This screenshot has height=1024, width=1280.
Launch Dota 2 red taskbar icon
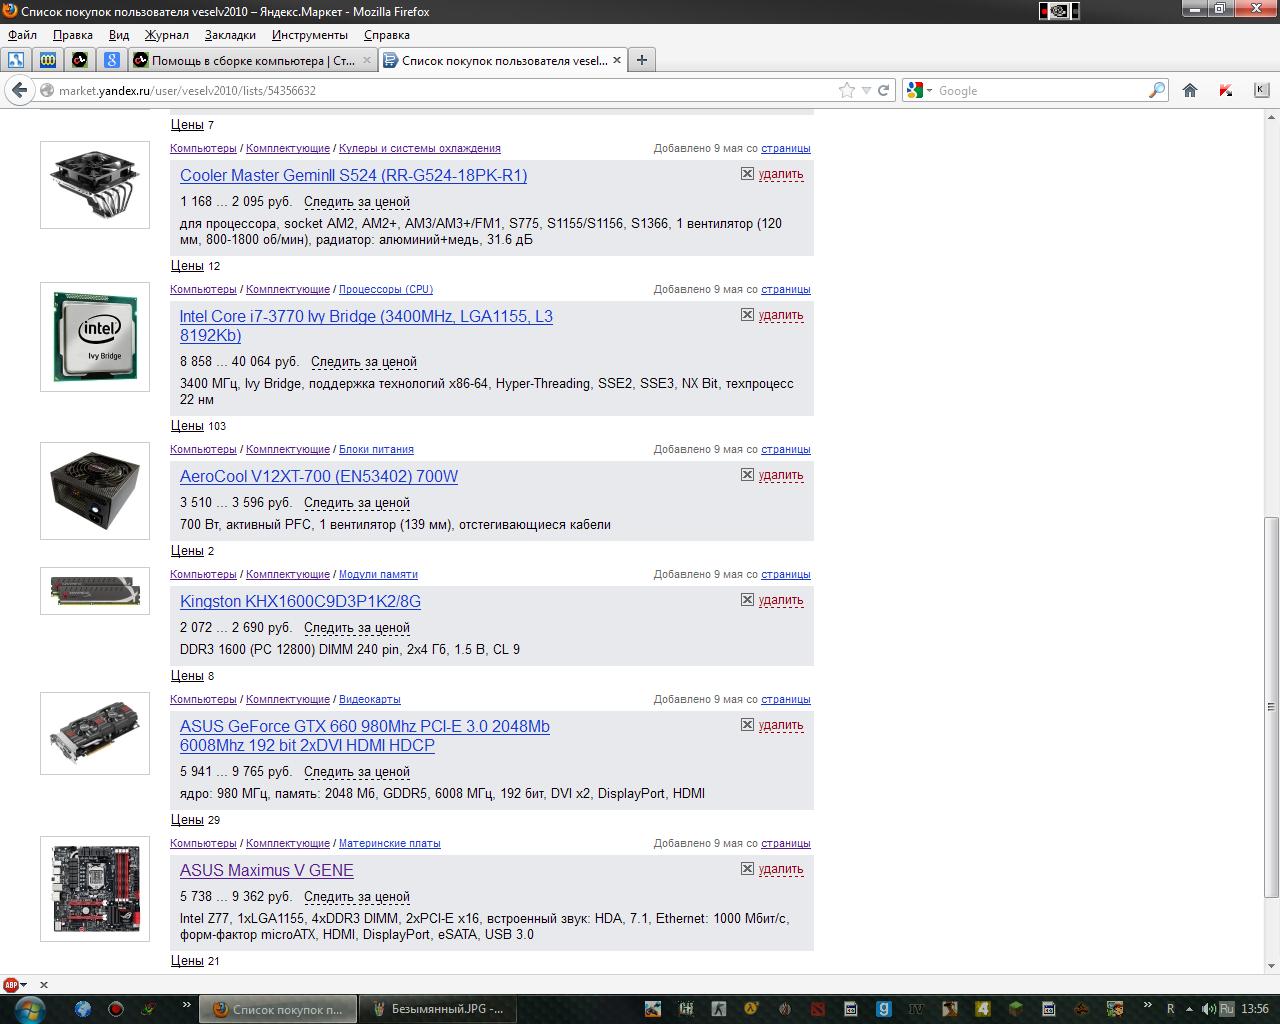pos(817,1009)
